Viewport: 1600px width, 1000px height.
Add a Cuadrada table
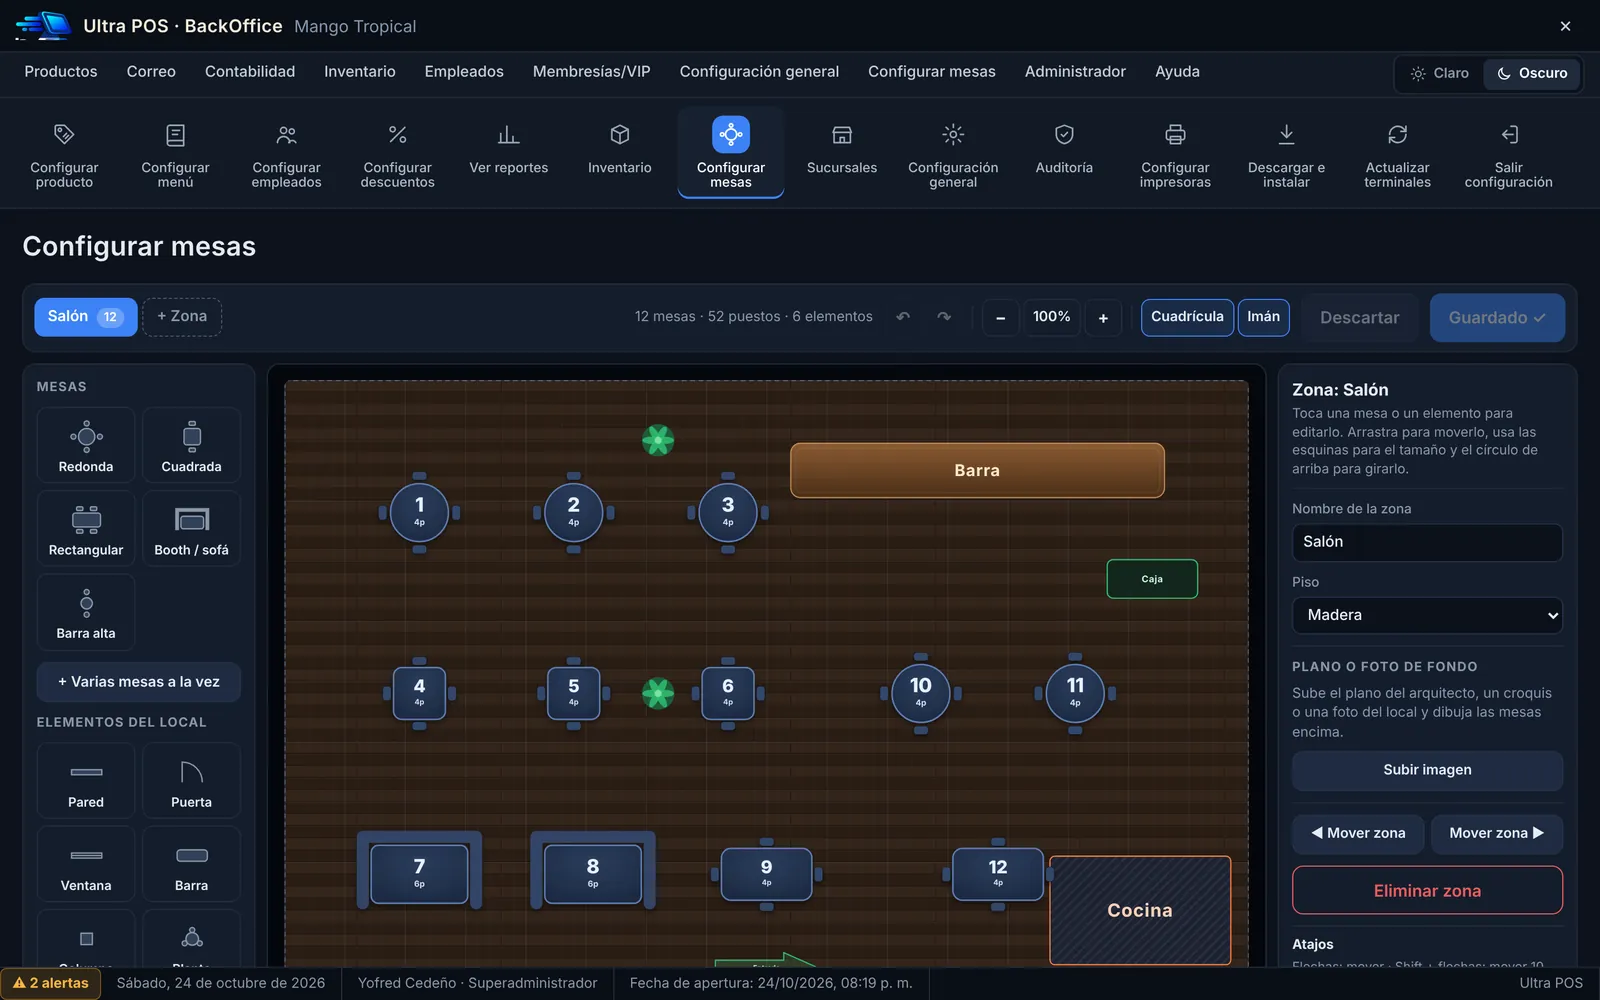[x=191, y=445]
